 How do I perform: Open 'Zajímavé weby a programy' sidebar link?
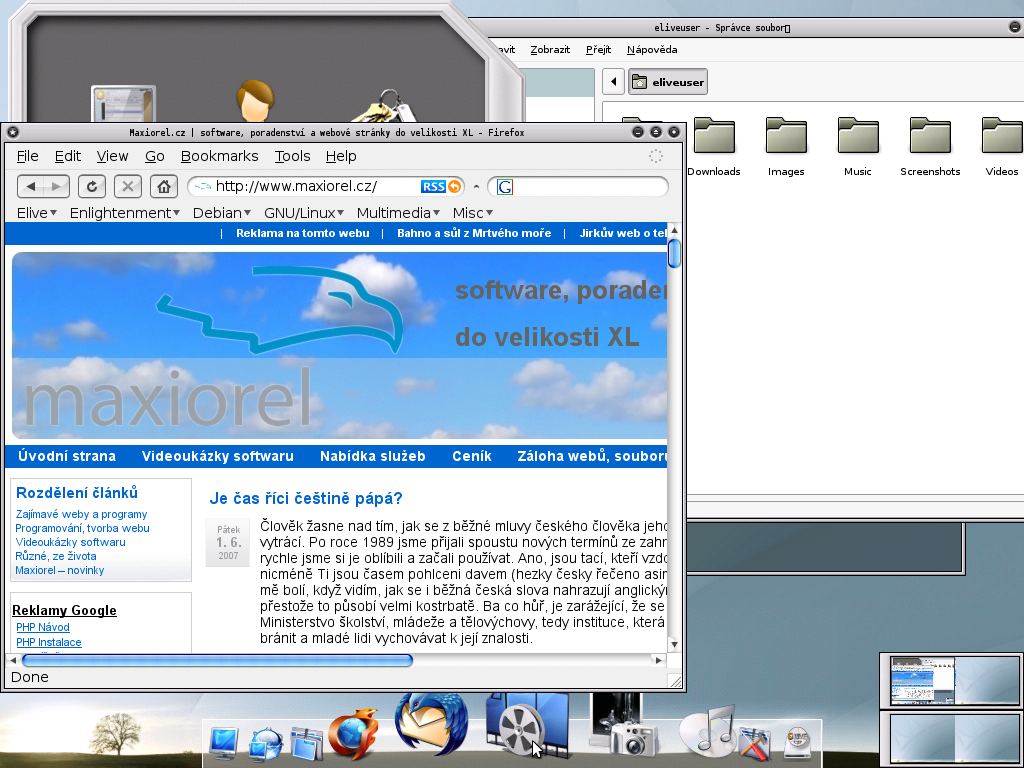tap(81, 515)
